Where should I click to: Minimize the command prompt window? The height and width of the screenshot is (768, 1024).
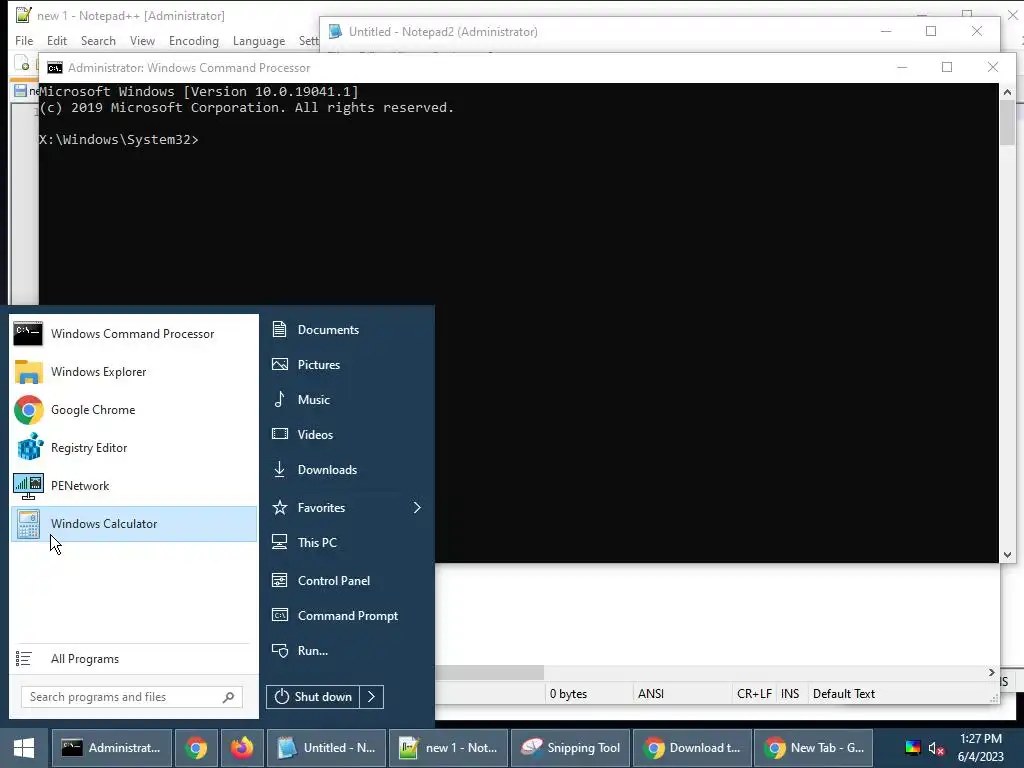coord(902,67)
